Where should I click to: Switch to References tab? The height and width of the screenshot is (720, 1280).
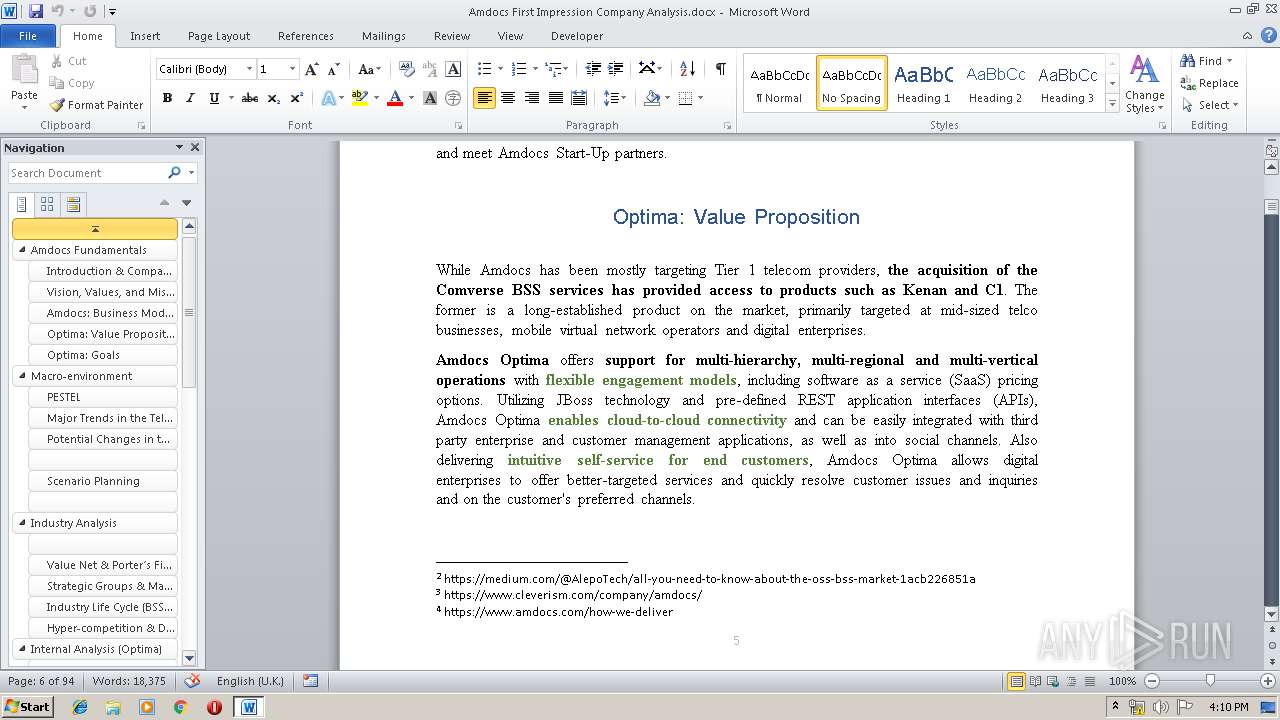click(x=306, y=35)
